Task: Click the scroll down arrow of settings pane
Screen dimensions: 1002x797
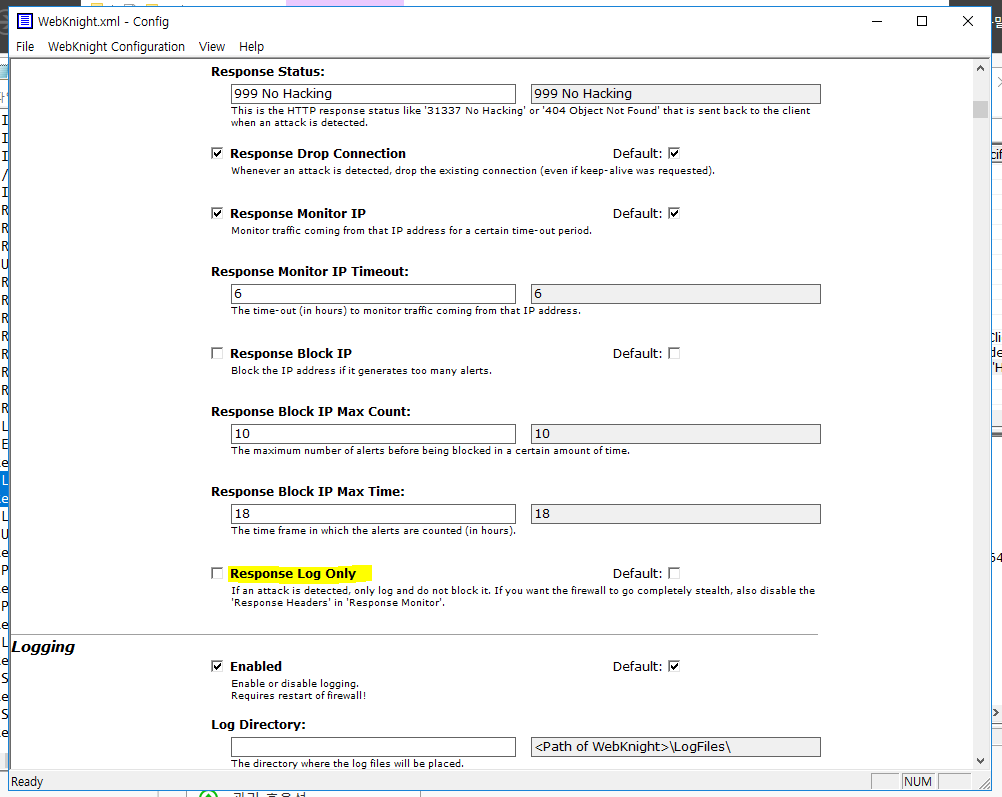Action: (x=980, y=761)
